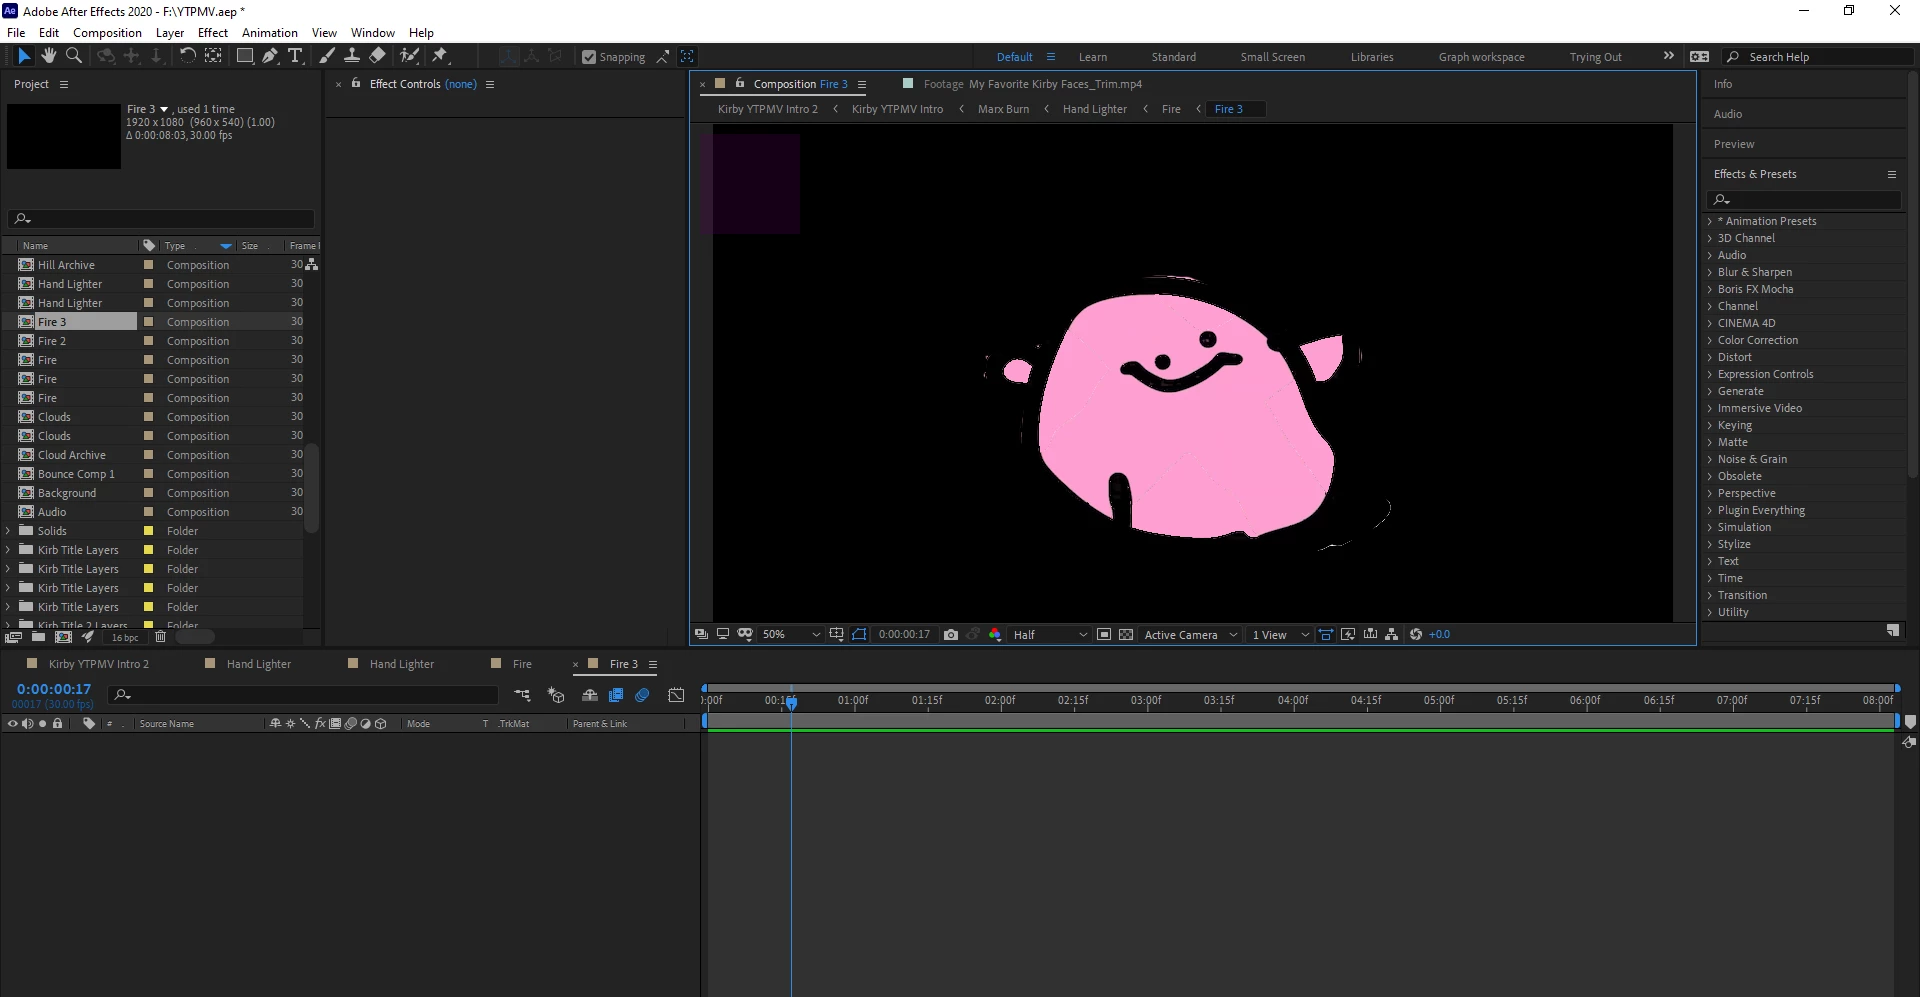Select the Horizontal Type tool
Image resolution: width=1920 pixels, height=997 pixels.
tap(295, 56)
